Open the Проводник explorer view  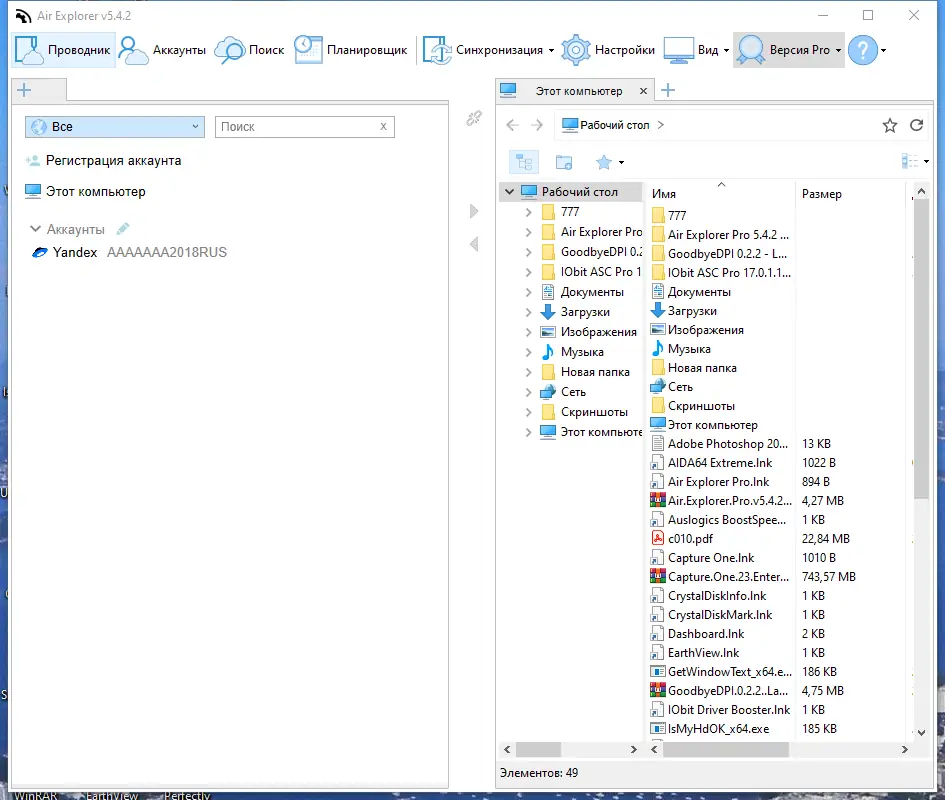point(63,50)
